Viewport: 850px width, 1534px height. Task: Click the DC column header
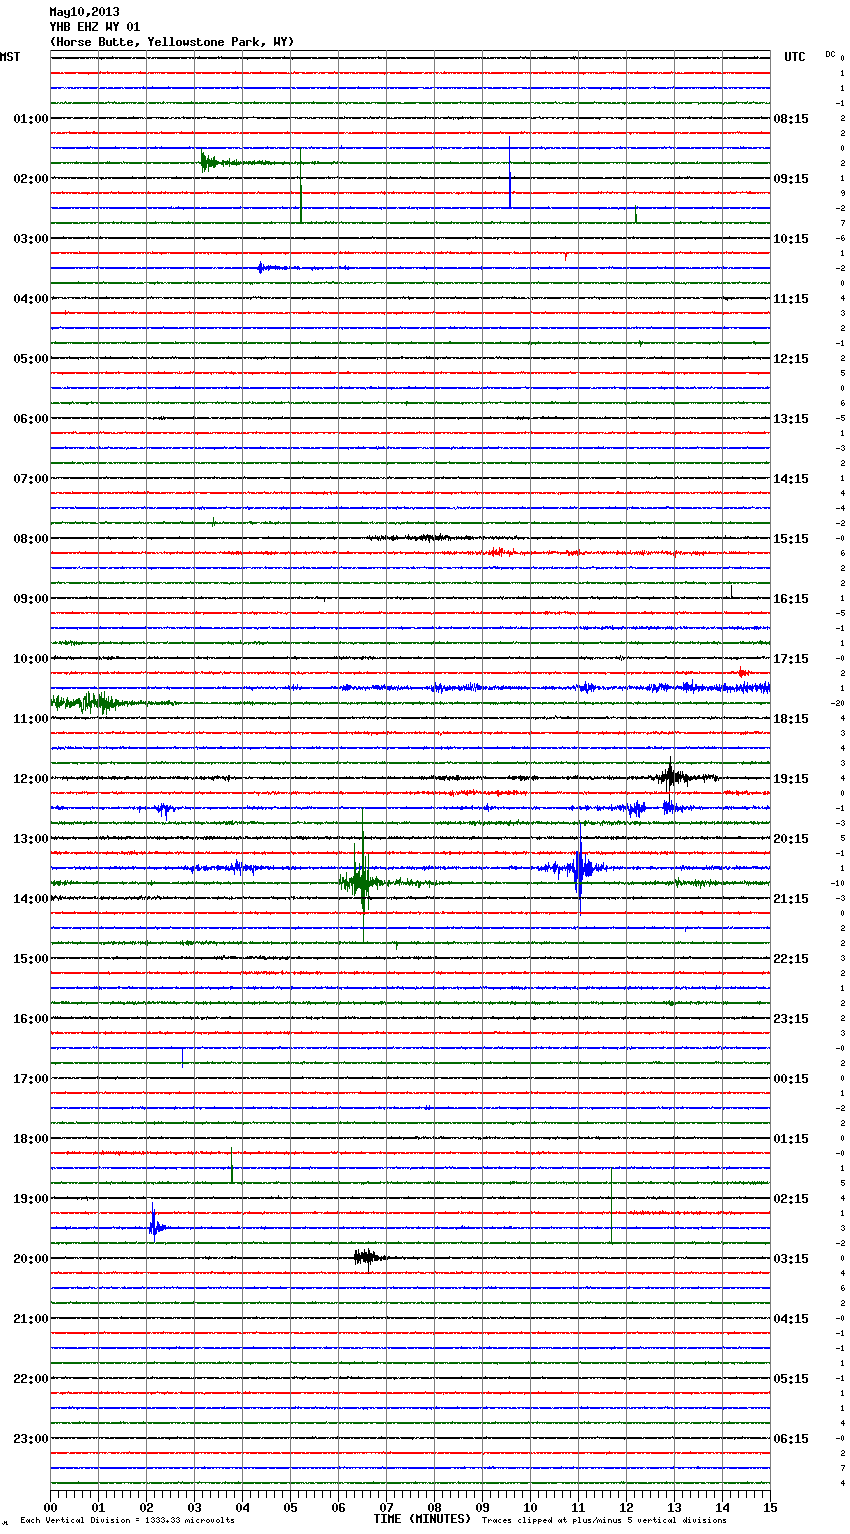click(x=830, y=54)
